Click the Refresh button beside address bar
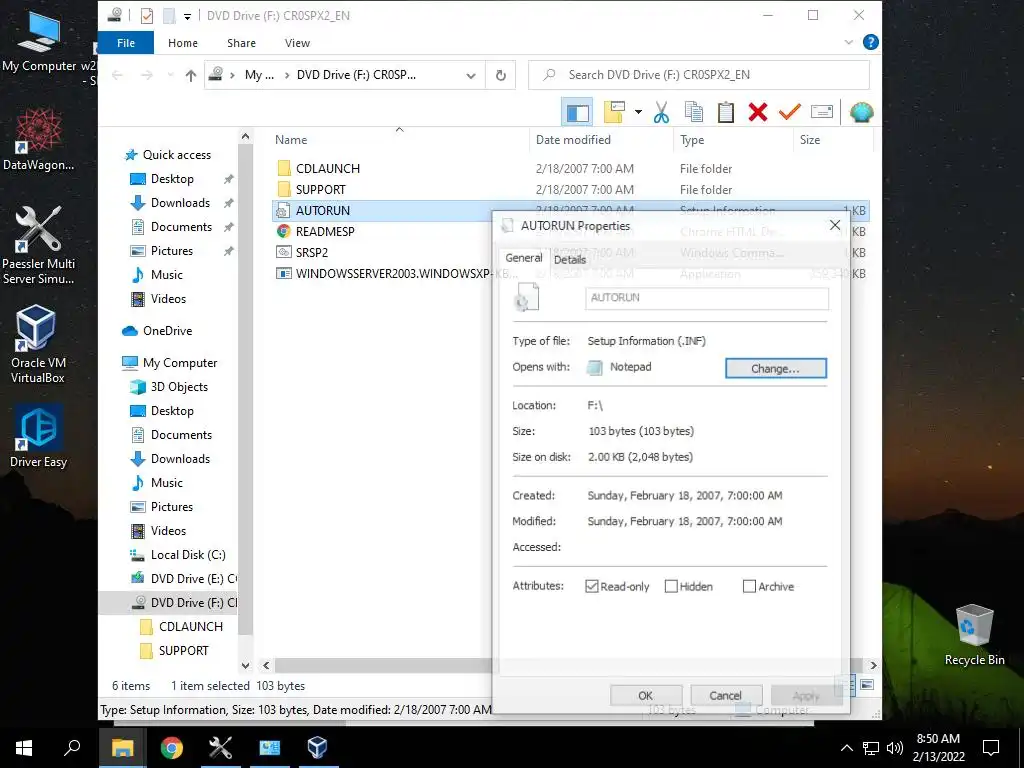The width and height of the screenshot is (1024, 768). point(500,75)
